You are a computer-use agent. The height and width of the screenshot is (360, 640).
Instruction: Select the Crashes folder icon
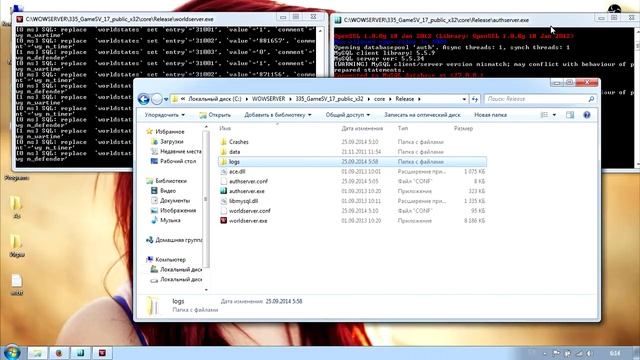point(223,142)
